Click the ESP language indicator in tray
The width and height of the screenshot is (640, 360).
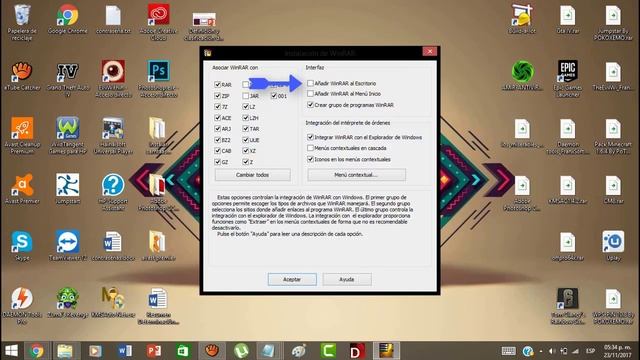[590, 351]
